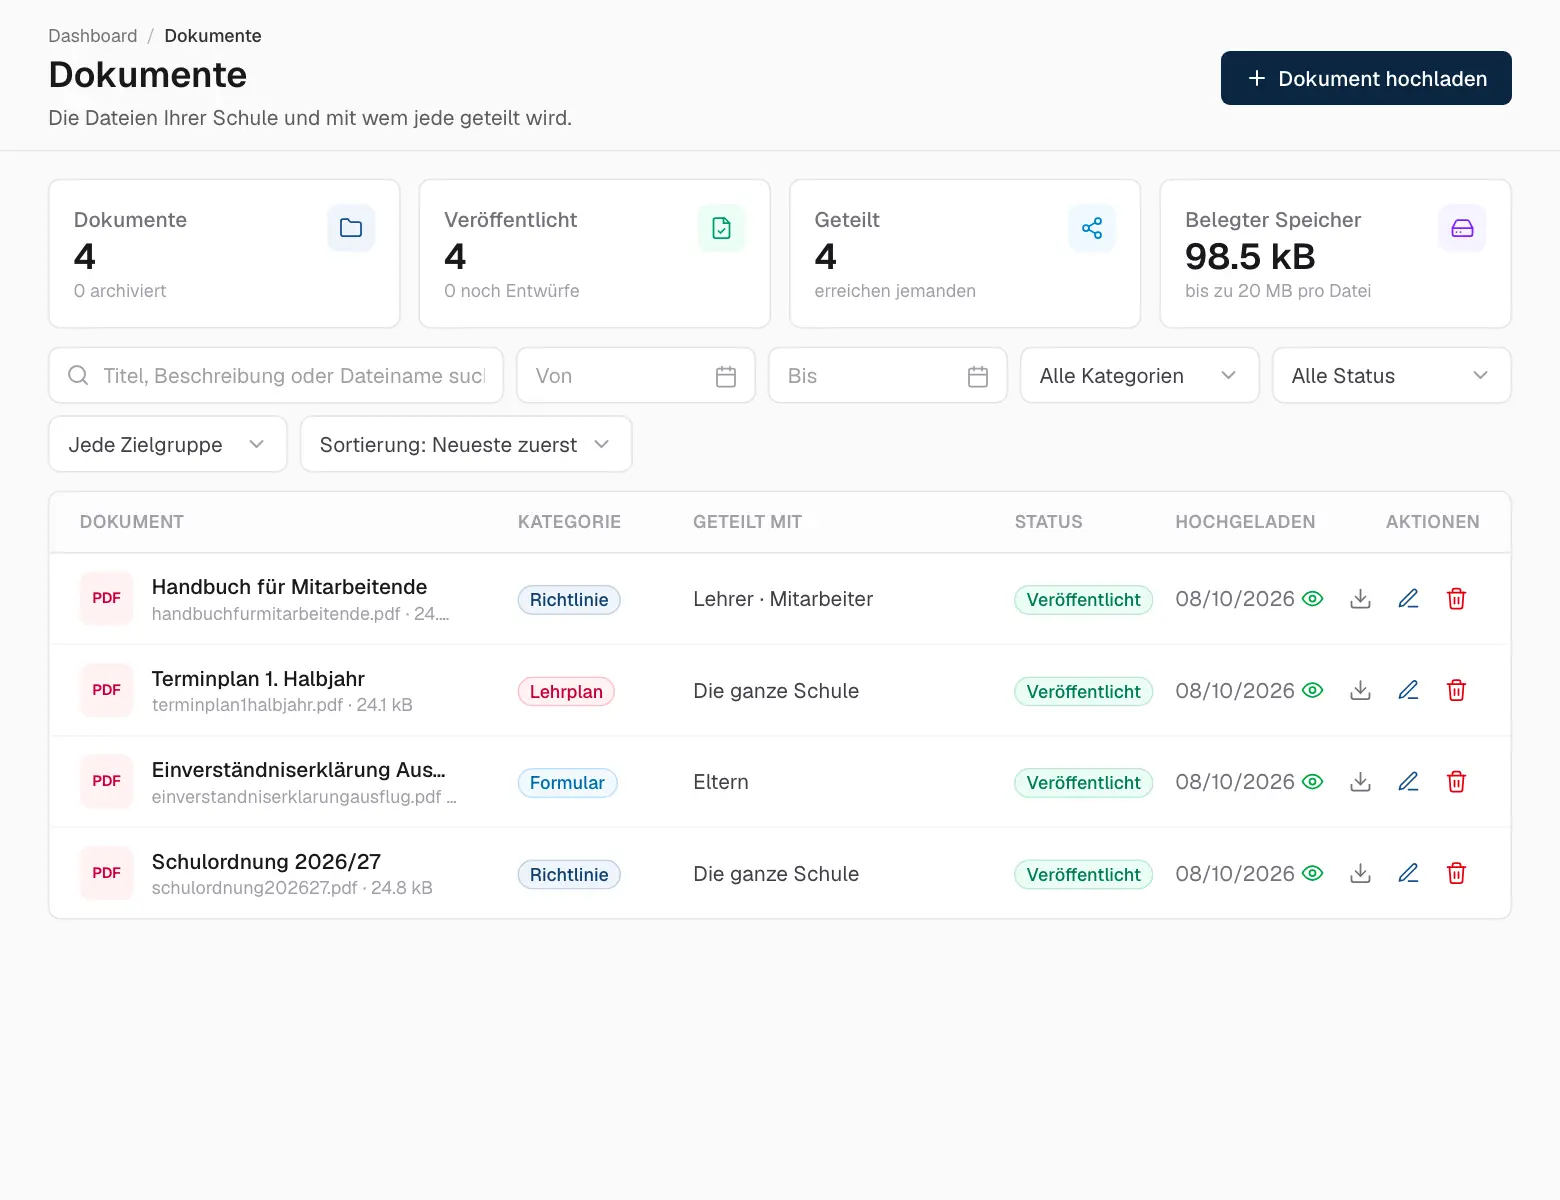Focus the title and description search field
This screenshot has height=1200, width=1560.
point(276,376)
